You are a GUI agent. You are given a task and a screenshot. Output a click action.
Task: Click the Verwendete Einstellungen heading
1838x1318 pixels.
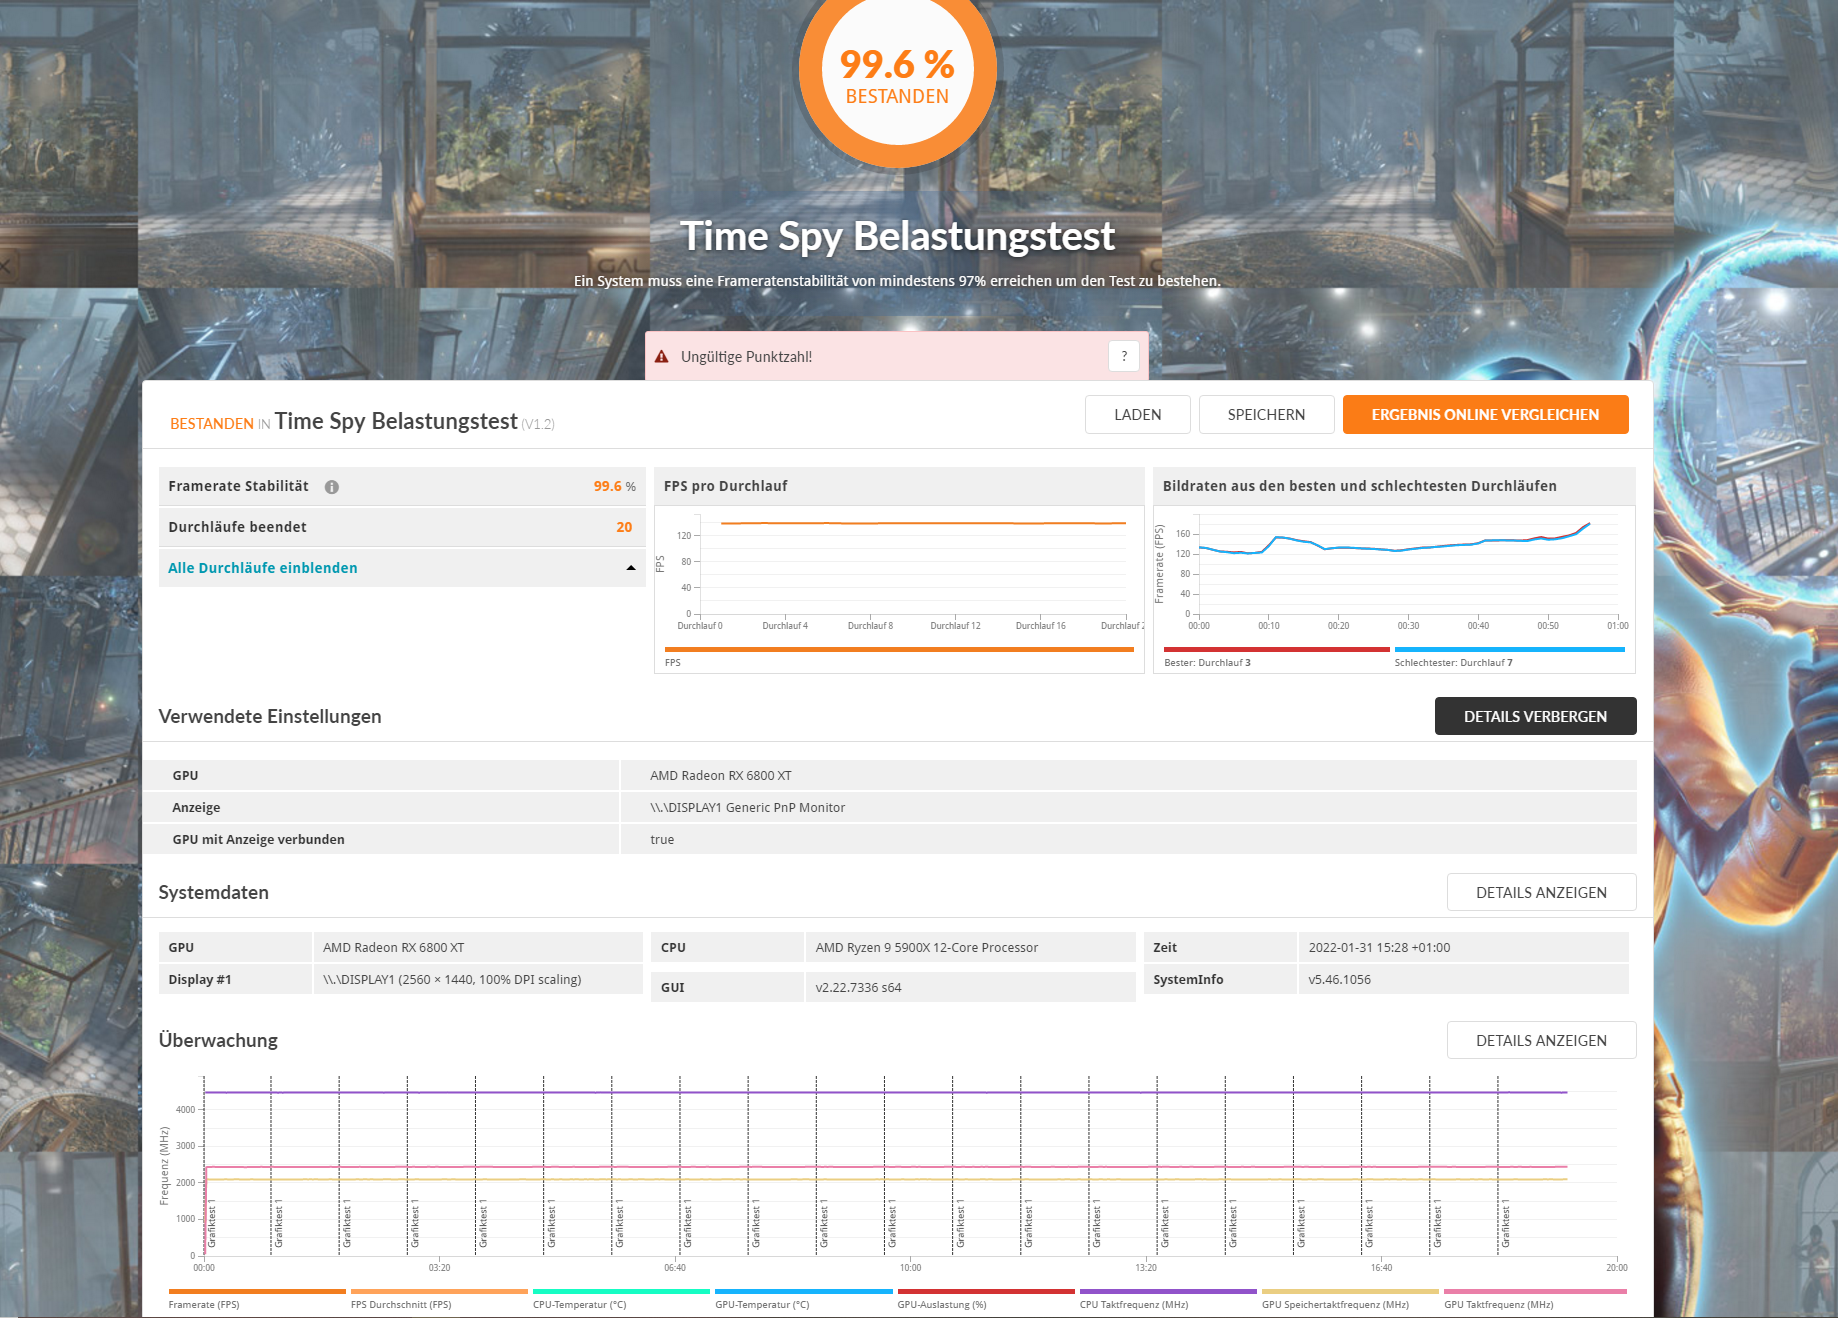pyautogui.click(x=270, y=716)
